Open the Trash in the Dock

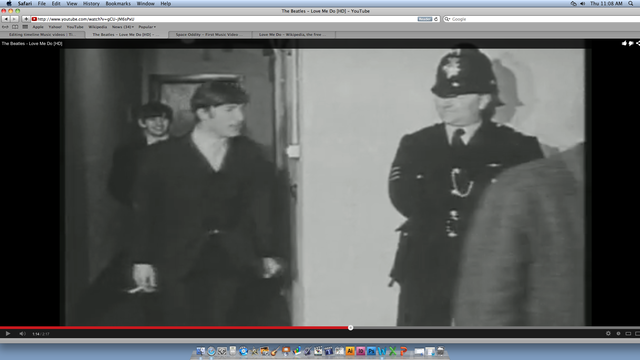(440, 351)
